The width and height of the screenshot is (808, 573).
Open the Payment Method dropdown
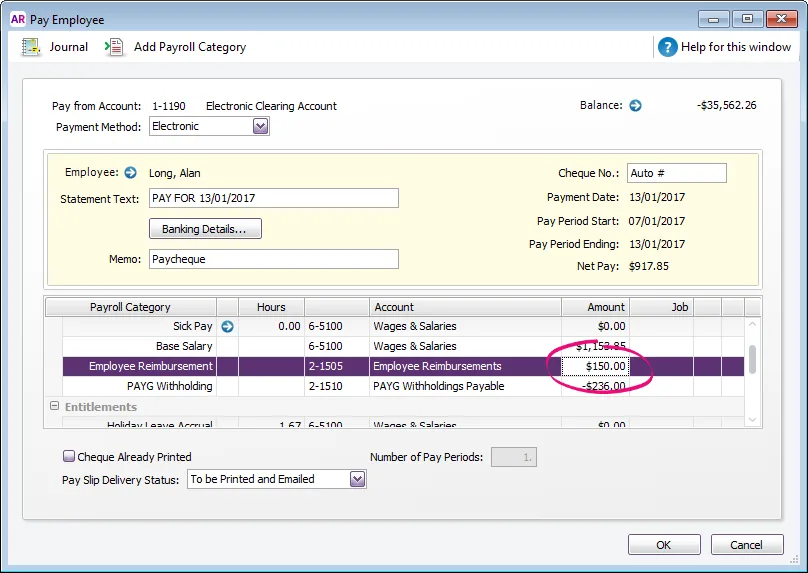pos(260,126)
